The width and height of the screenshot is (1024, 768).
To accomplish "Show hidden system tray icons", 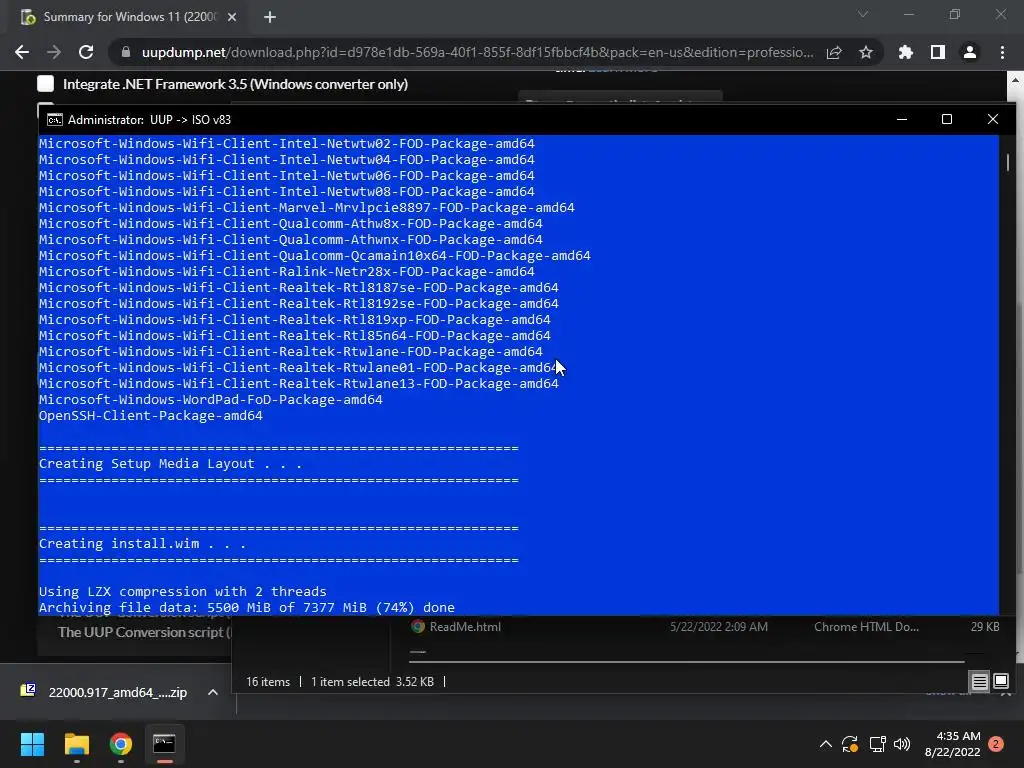I will coord(825,744).
